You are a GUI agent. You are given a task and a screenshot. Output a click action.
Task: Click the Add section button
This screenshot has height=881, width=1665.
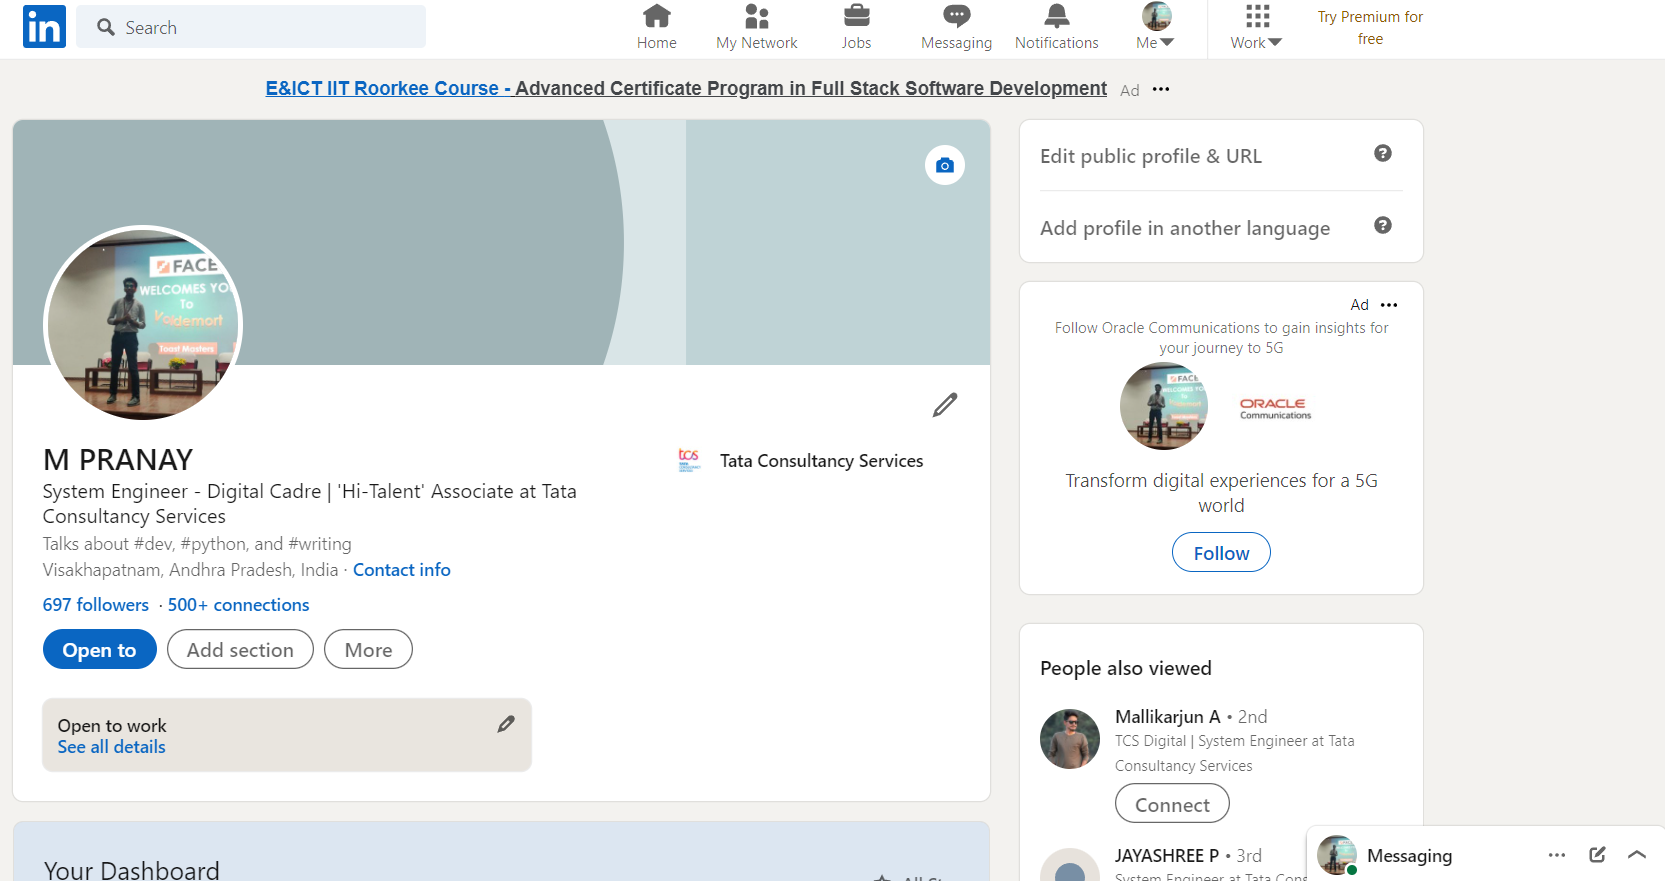pyautogui.click(x=240, y=650)
